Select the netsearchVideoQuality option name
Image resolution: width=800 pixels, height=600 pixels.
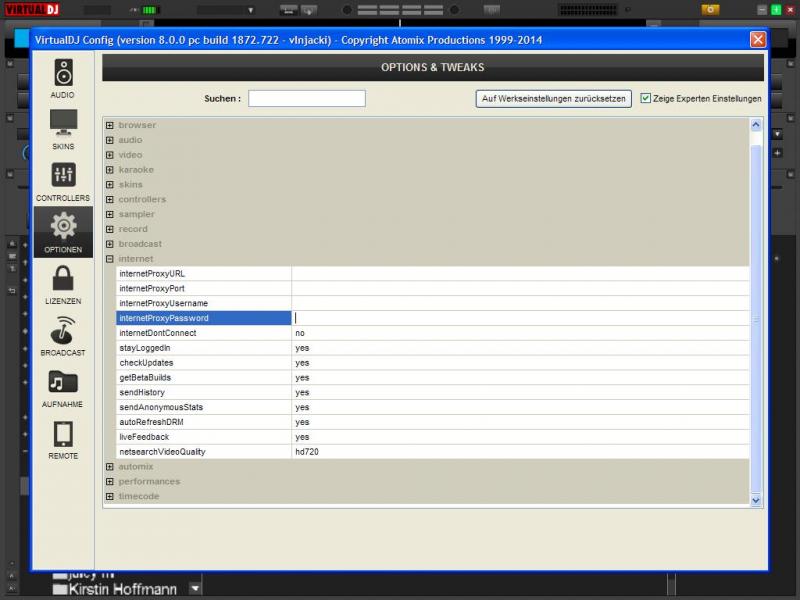point(162,452)
